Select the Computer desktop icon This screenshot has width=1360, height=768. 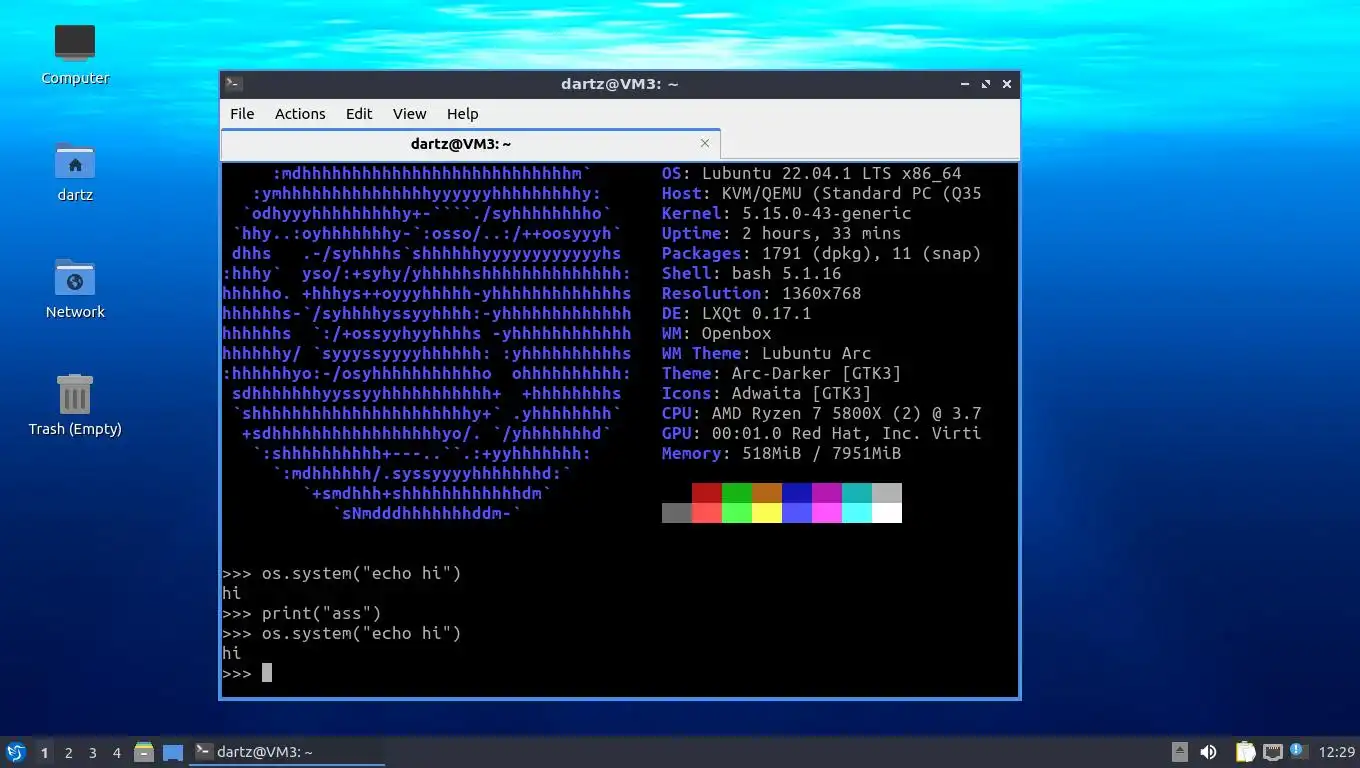click(75, 54)
